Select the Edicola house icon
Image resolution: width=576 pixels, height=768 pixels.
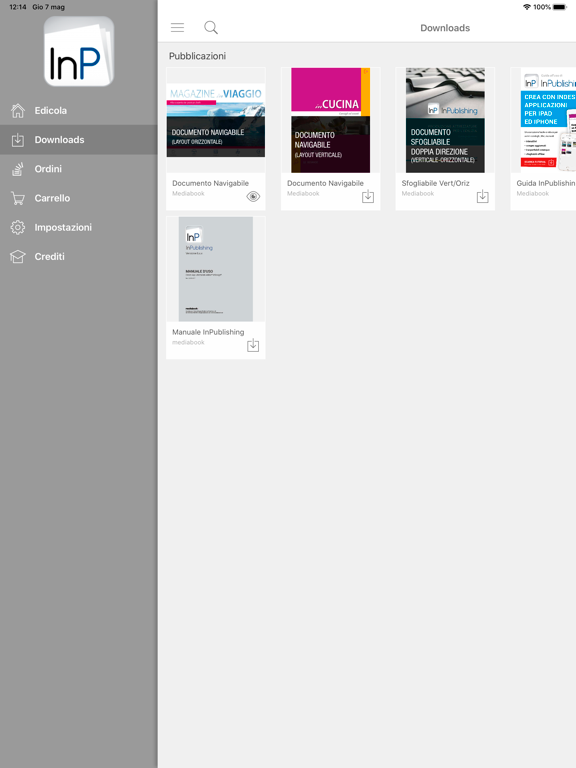(18, 111)
